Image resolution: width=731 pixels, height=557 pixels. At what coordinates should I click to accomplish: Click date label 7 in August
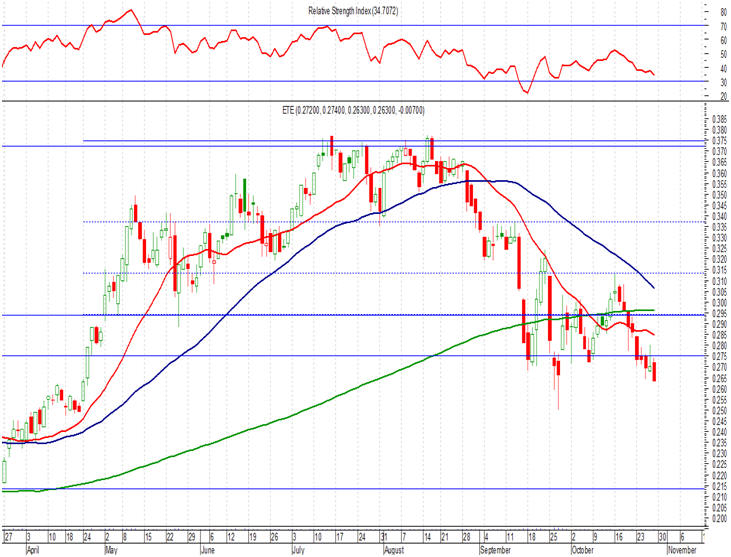pos(404,537)
